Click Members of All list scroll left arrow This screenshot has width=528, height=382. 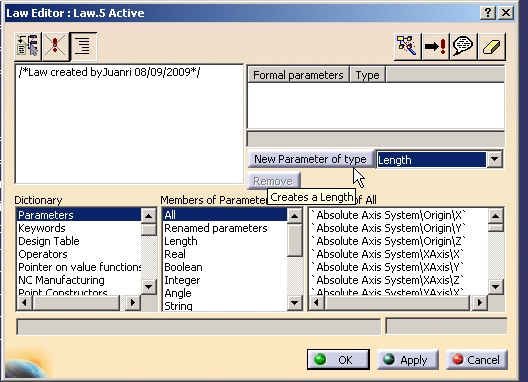click(317, 303)
